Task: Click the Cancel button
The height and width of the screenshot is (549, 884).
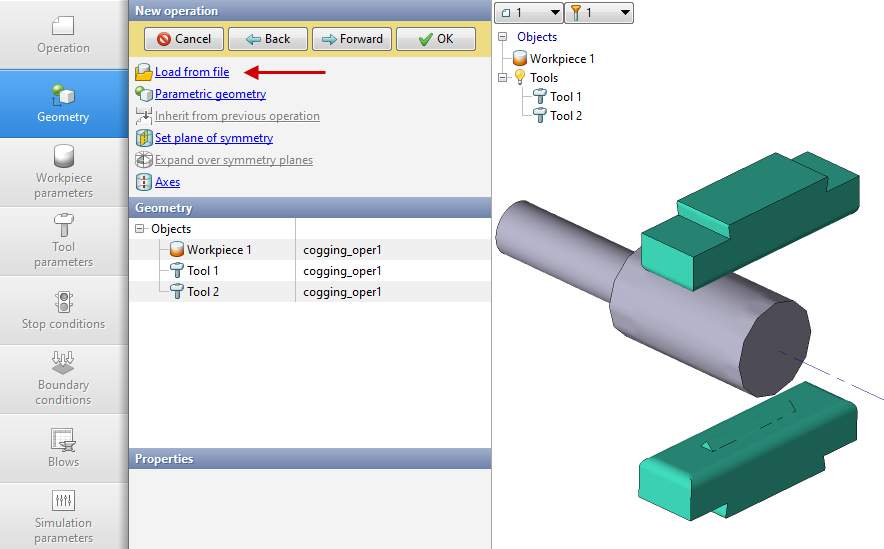Action: tap(183, 39)
